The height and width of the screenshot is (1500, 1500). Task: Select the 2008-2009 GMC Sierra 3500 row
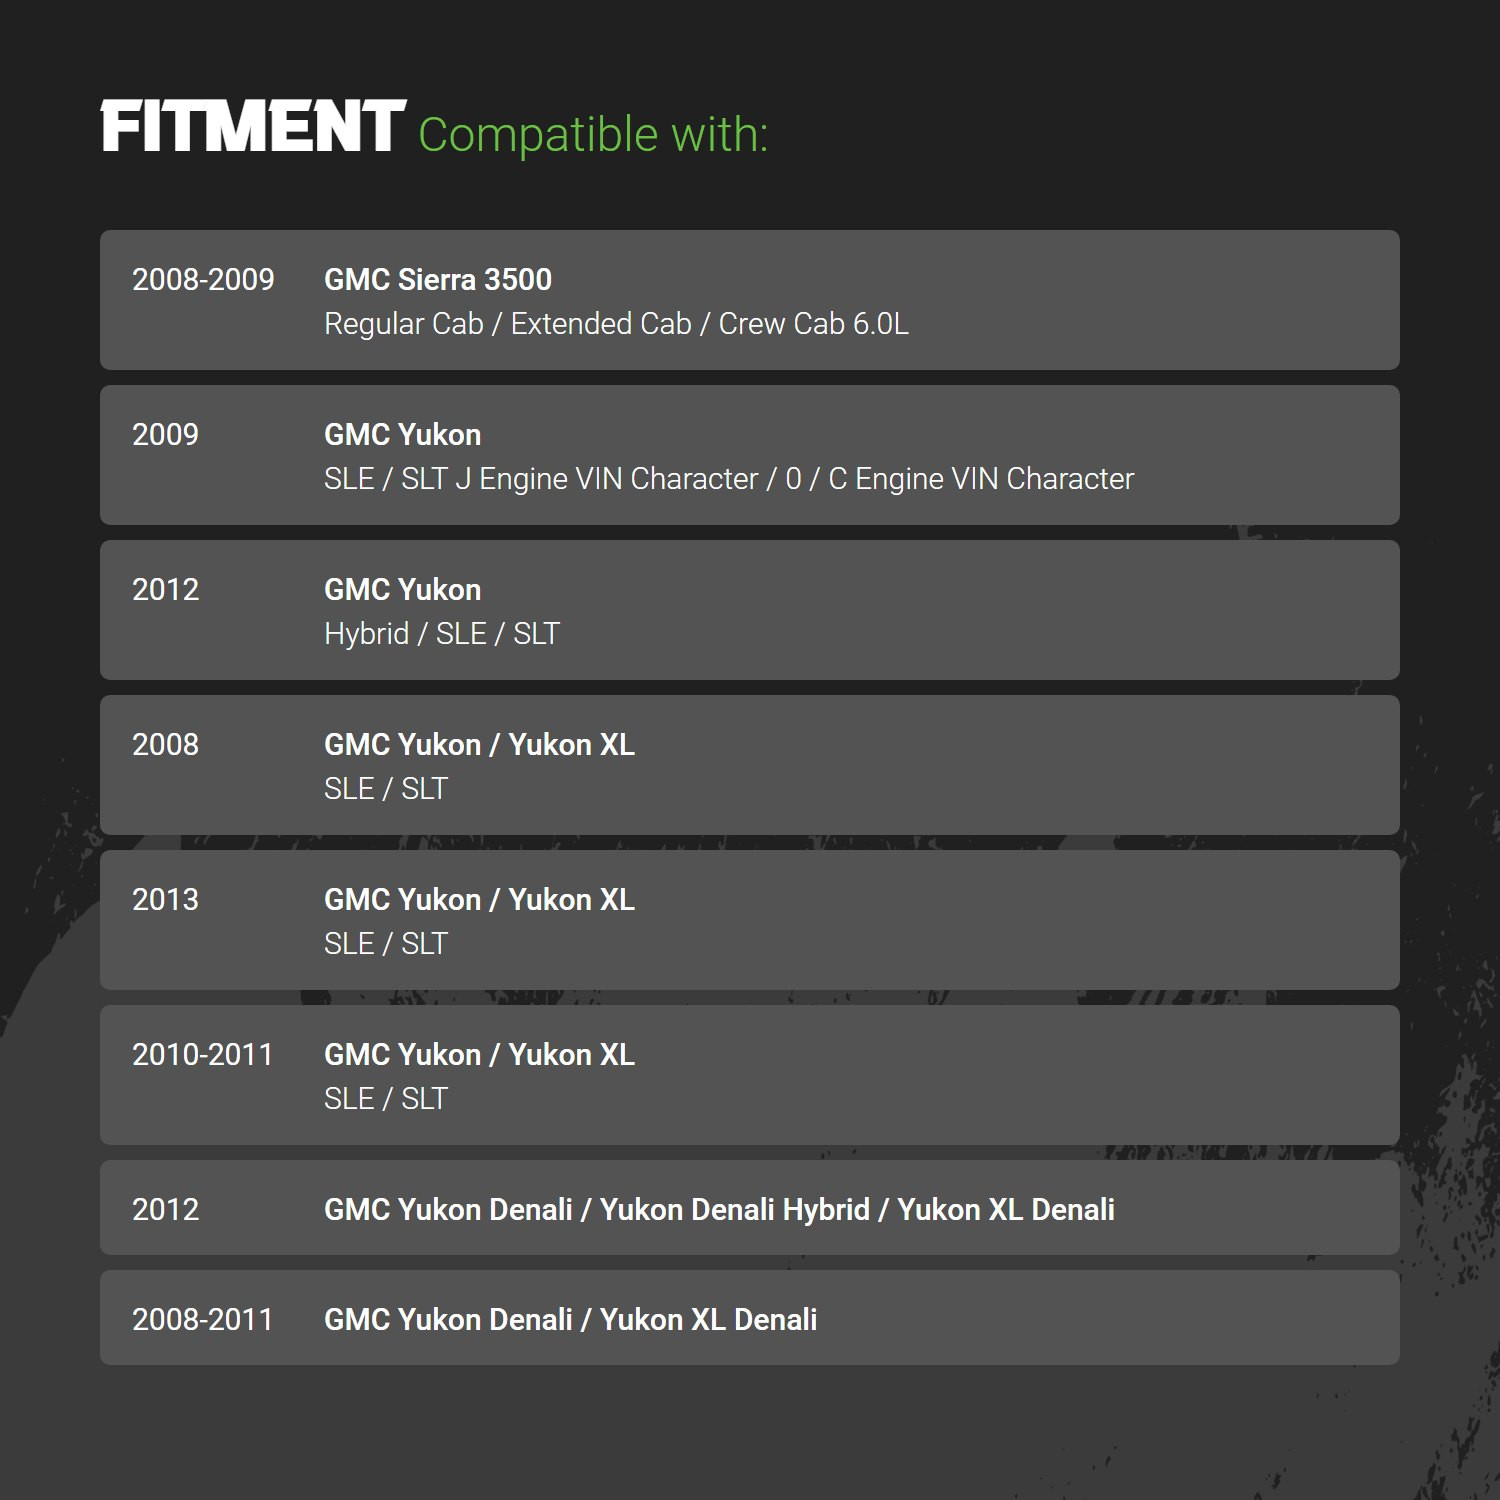pyautogui.click(x=750, y=300)
